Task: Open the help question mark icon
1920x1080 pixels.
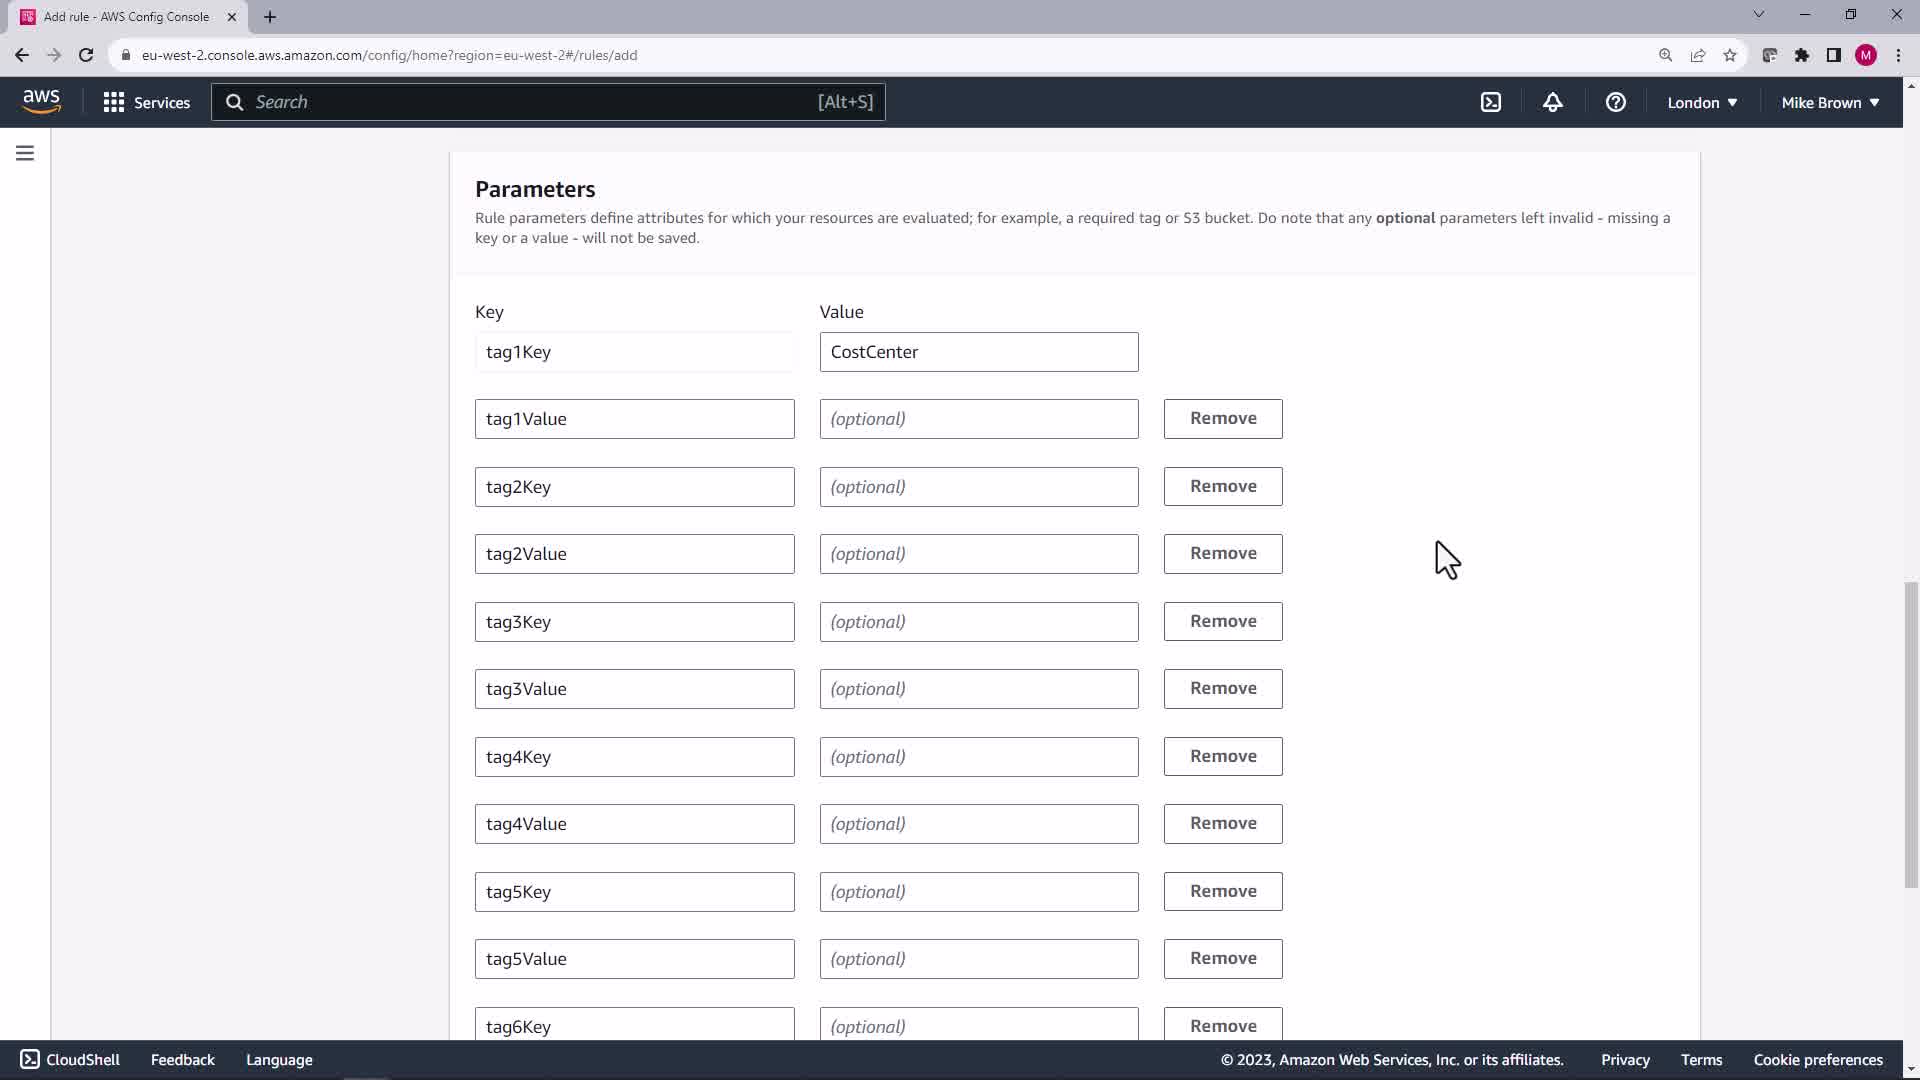Action: click(x=1615, y=102)
